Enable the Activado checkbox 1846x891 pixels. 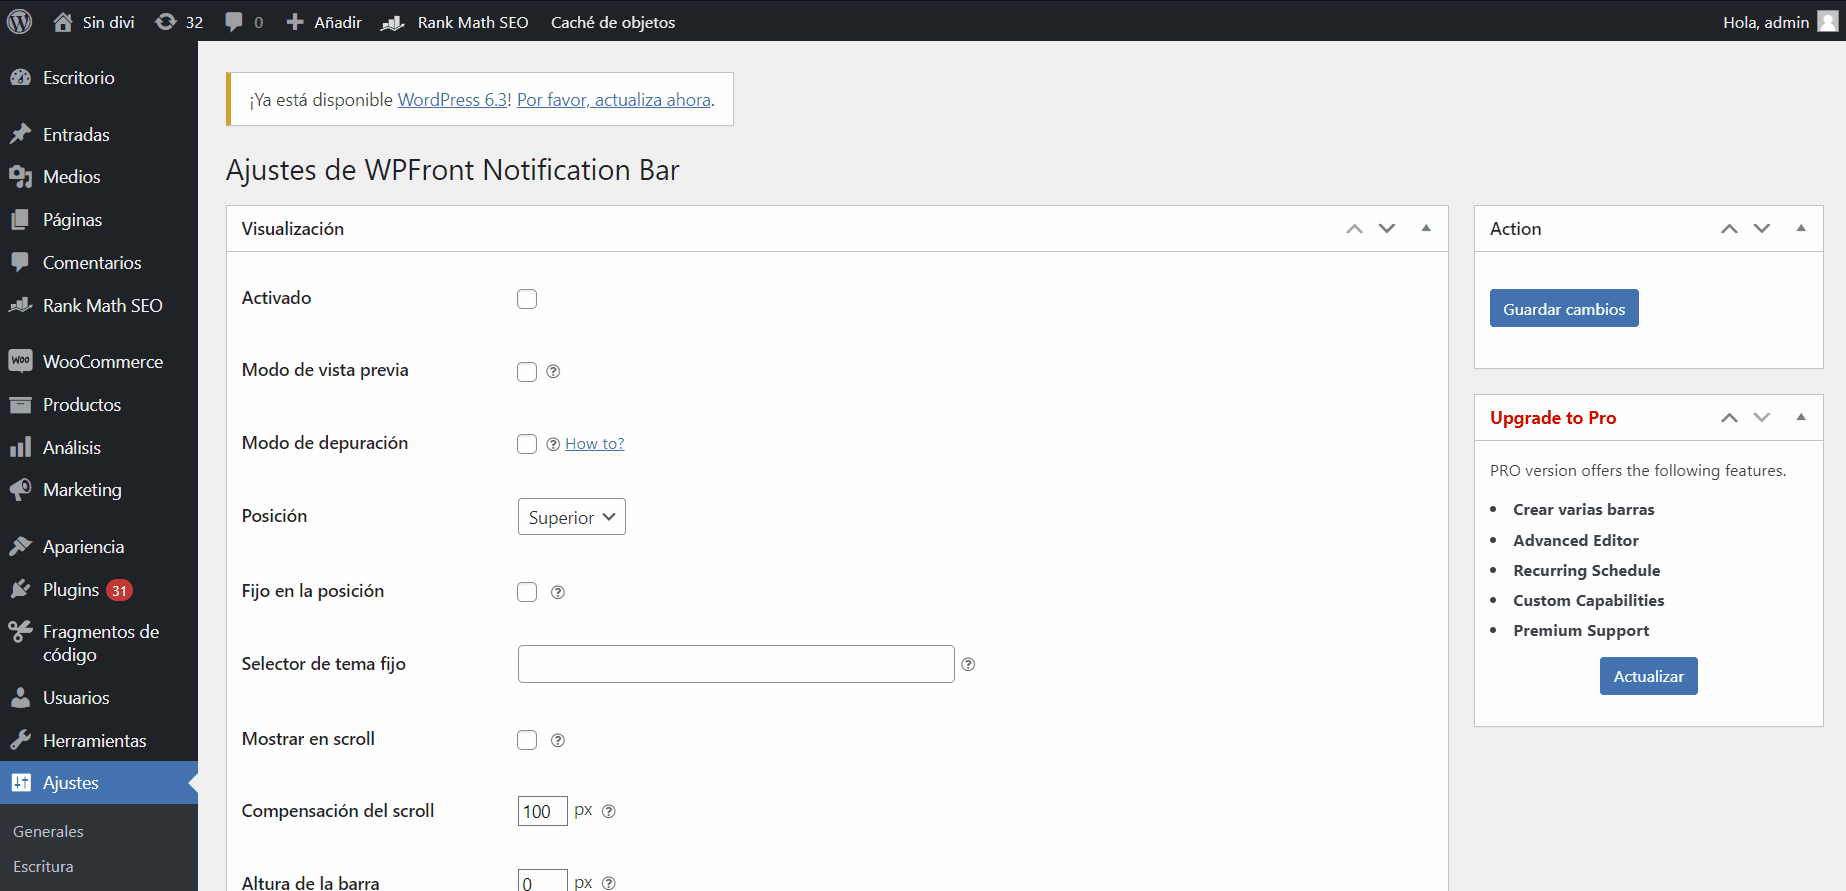(x=527, y=299)
